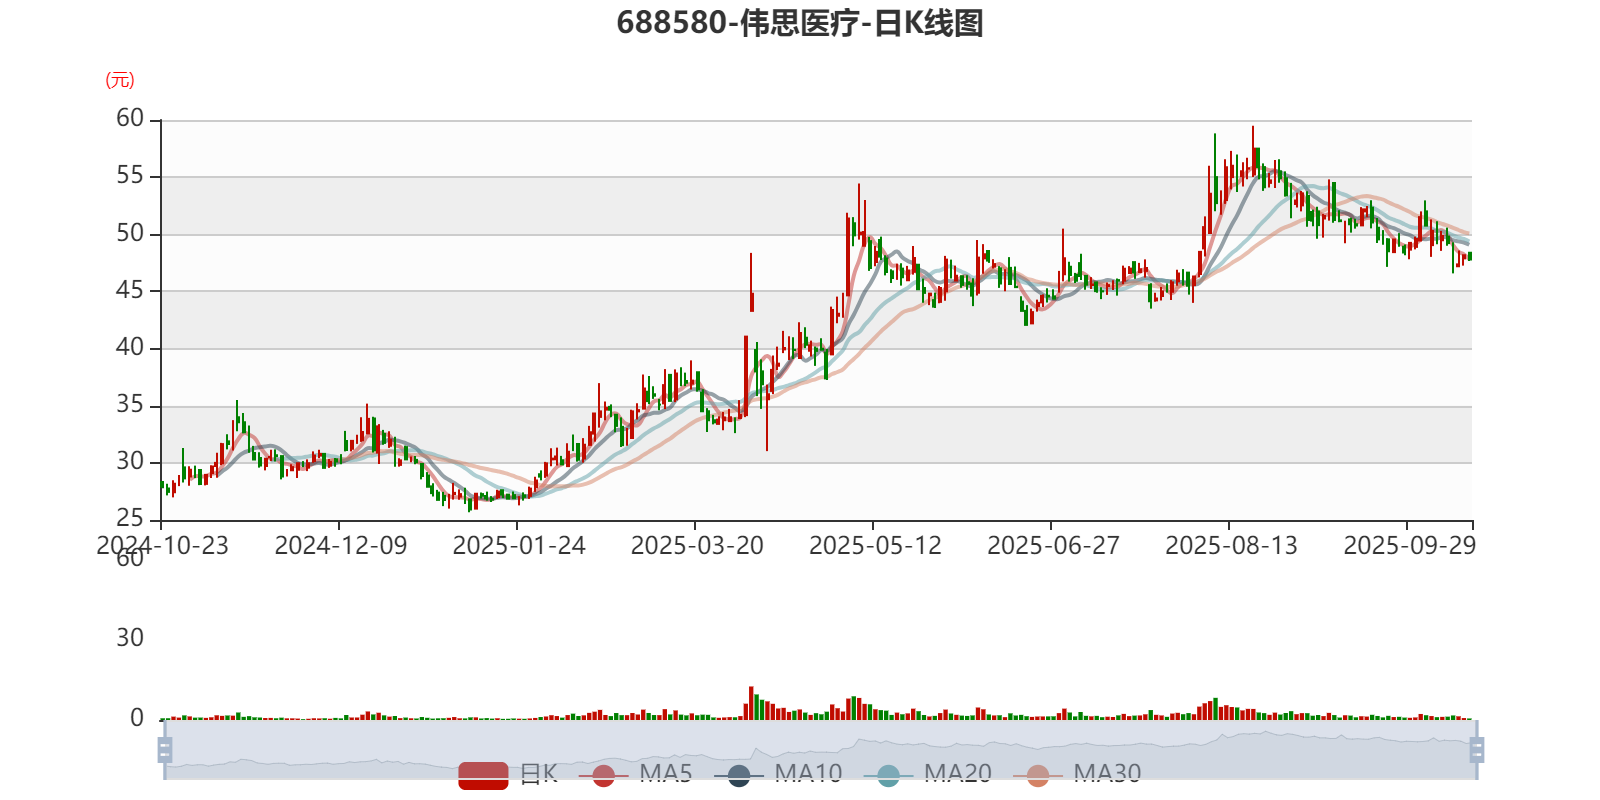1600x800 pixels.
Task: Click the chart title 688580-伟思医疗-日K线图
Action: (x=800, y=23)
